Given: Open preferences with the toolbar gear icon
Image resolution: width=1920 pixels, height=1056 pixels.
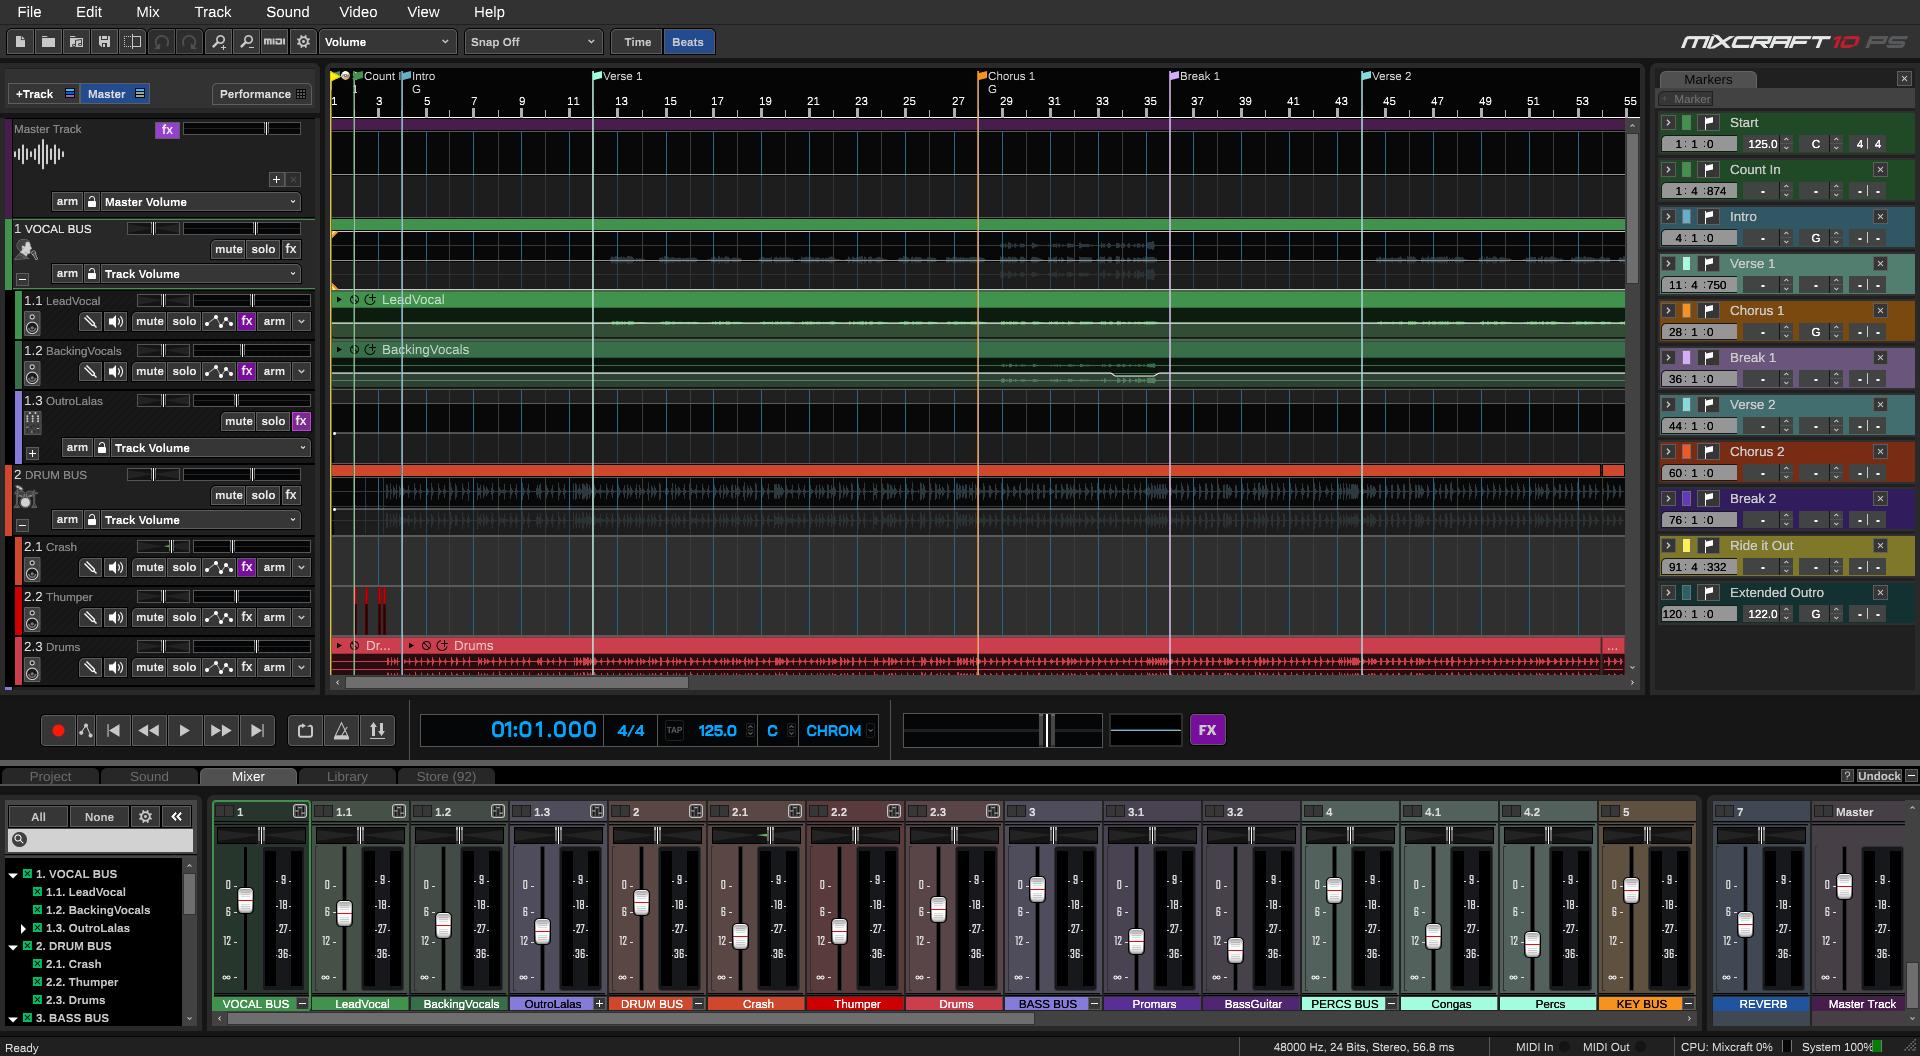Looking at the screenshot, I should 304,42.
